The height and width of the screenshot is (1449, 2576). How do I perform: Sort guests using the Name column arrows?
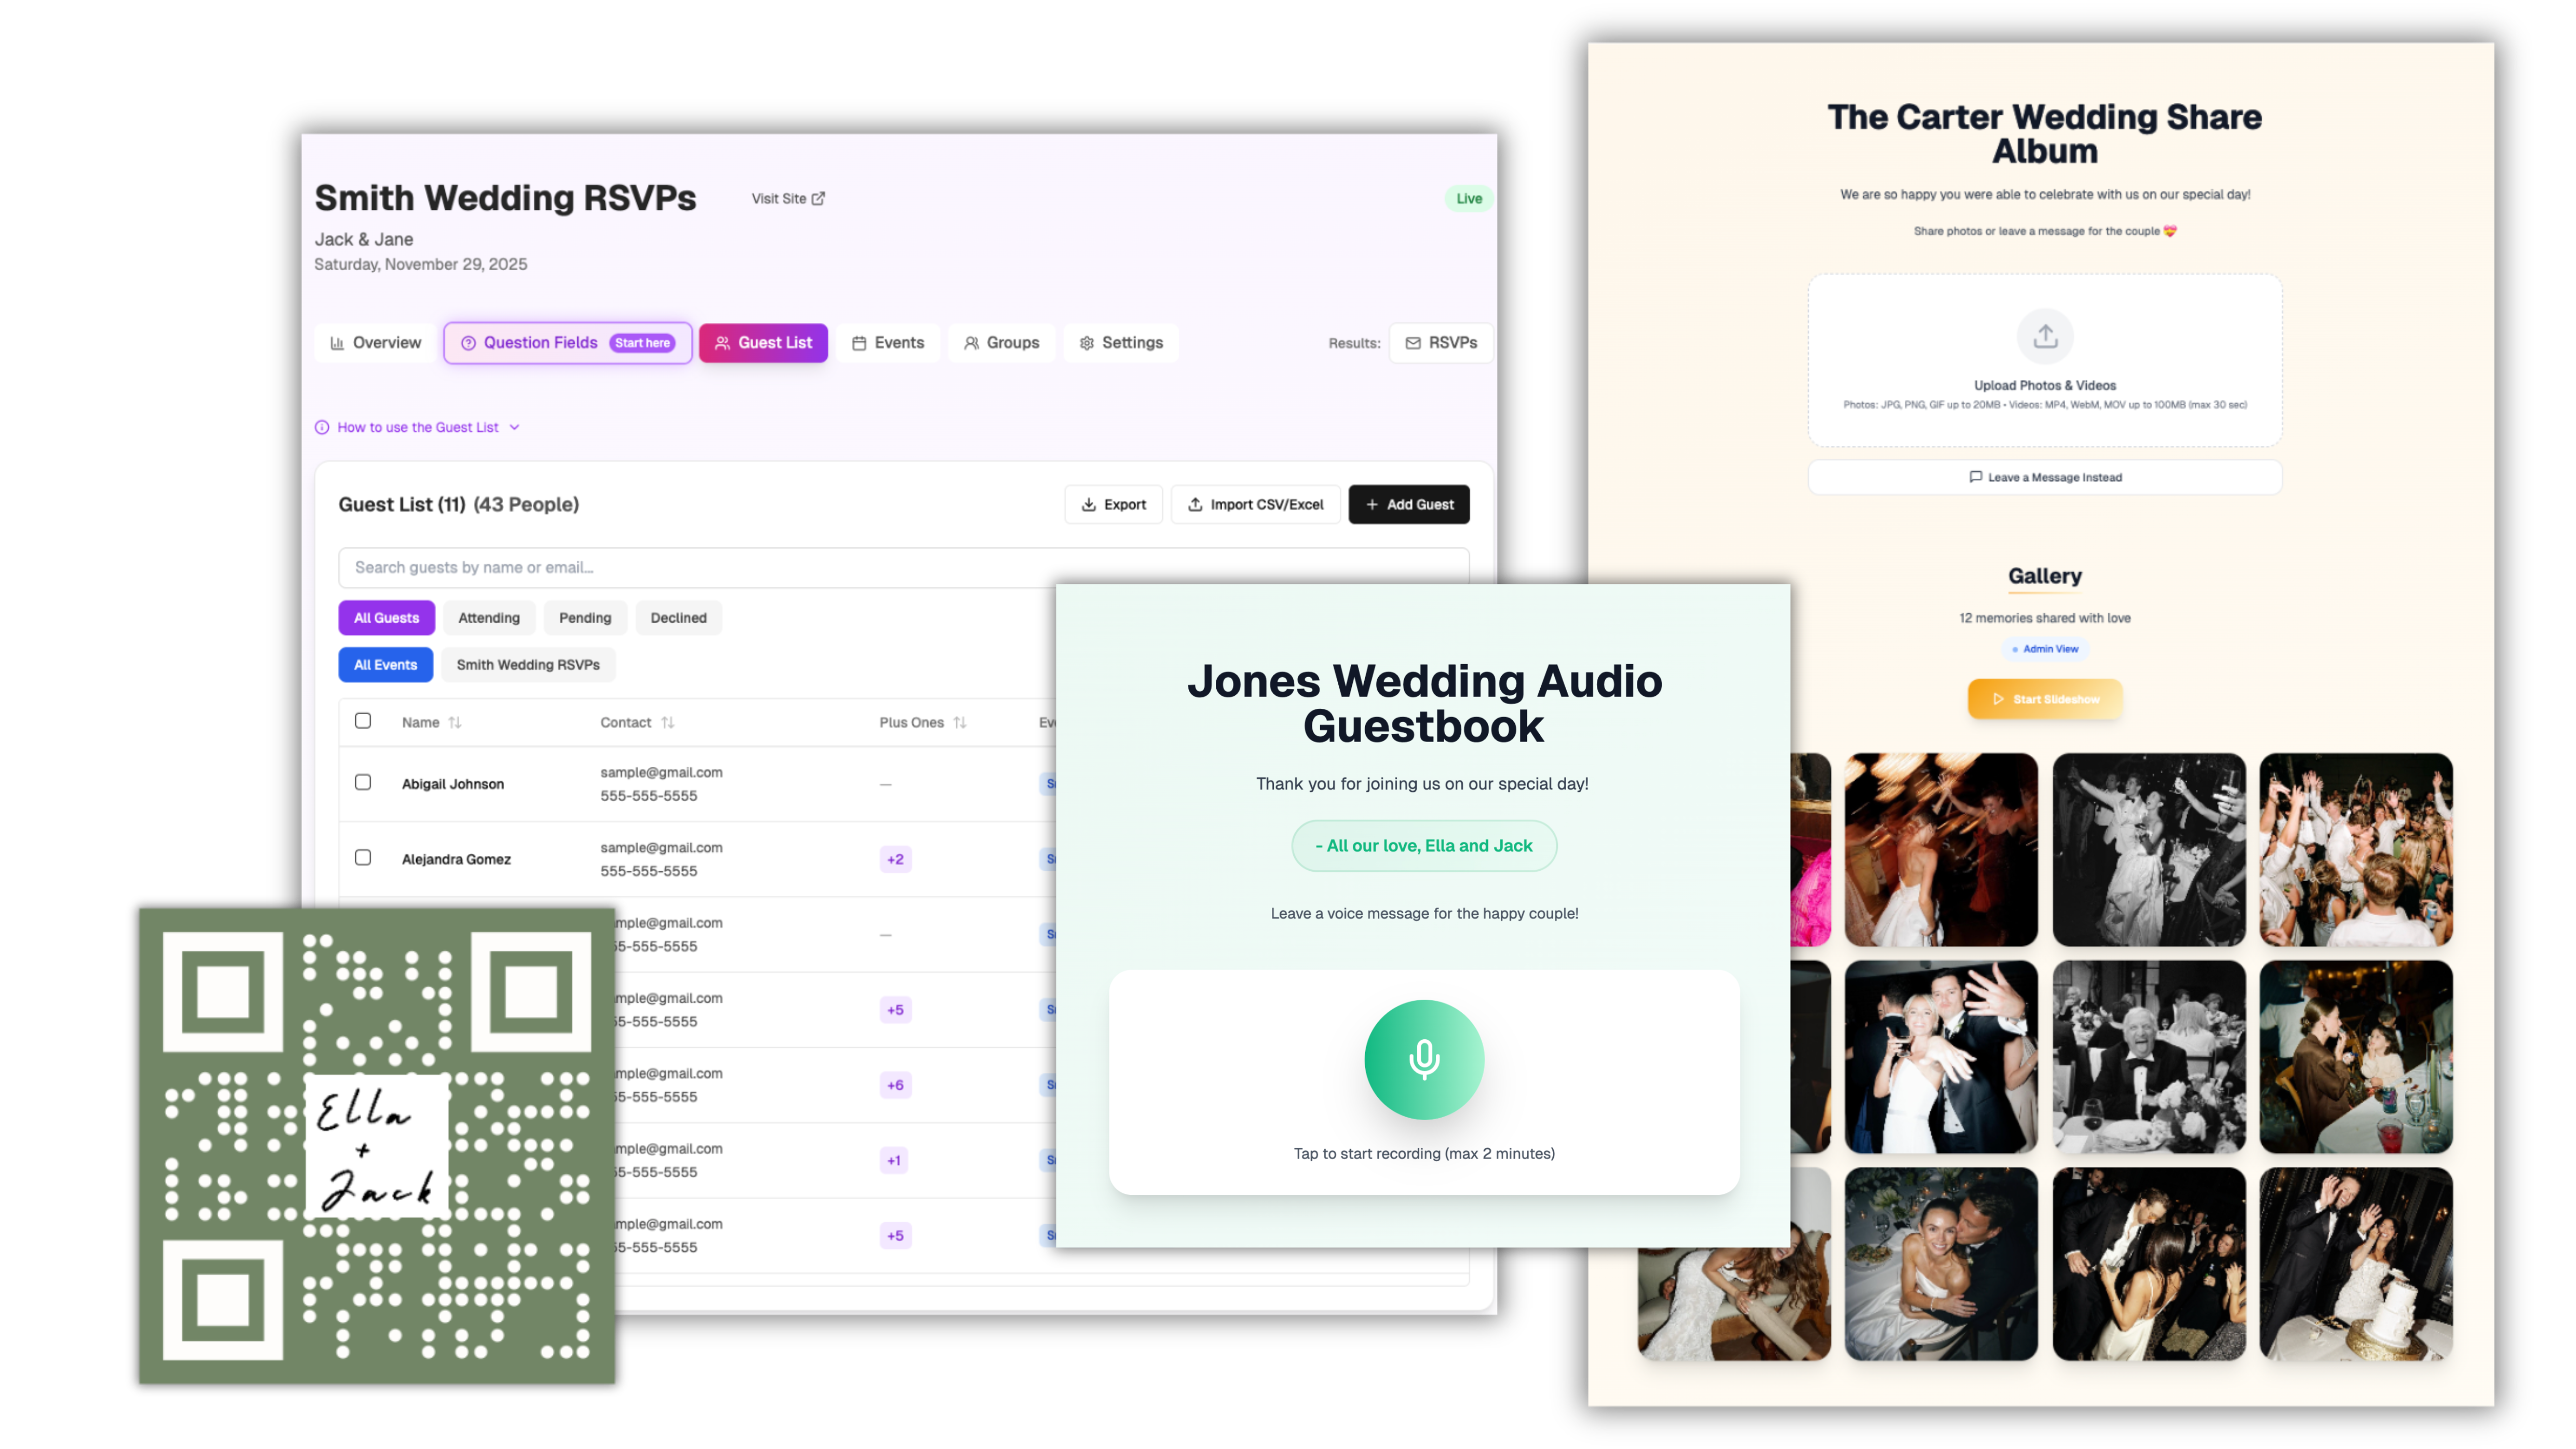[x=455, y=722]
